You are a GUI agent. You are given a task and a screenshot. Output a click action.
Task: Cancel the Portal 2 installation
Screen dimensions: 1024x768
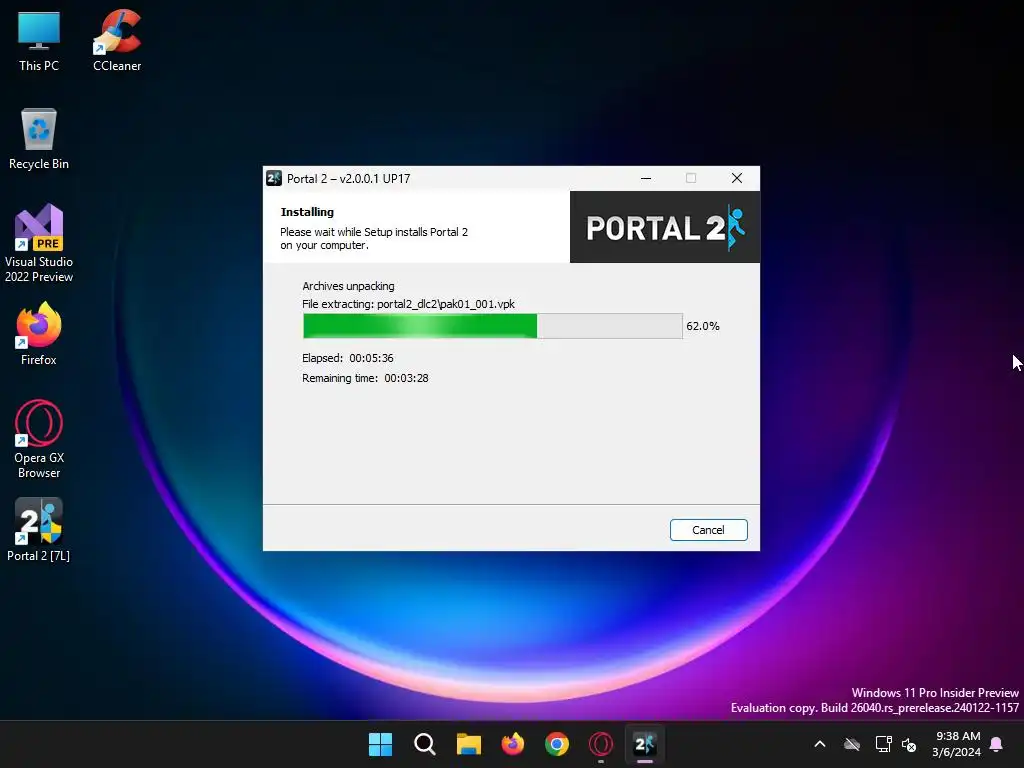[709, 530]
